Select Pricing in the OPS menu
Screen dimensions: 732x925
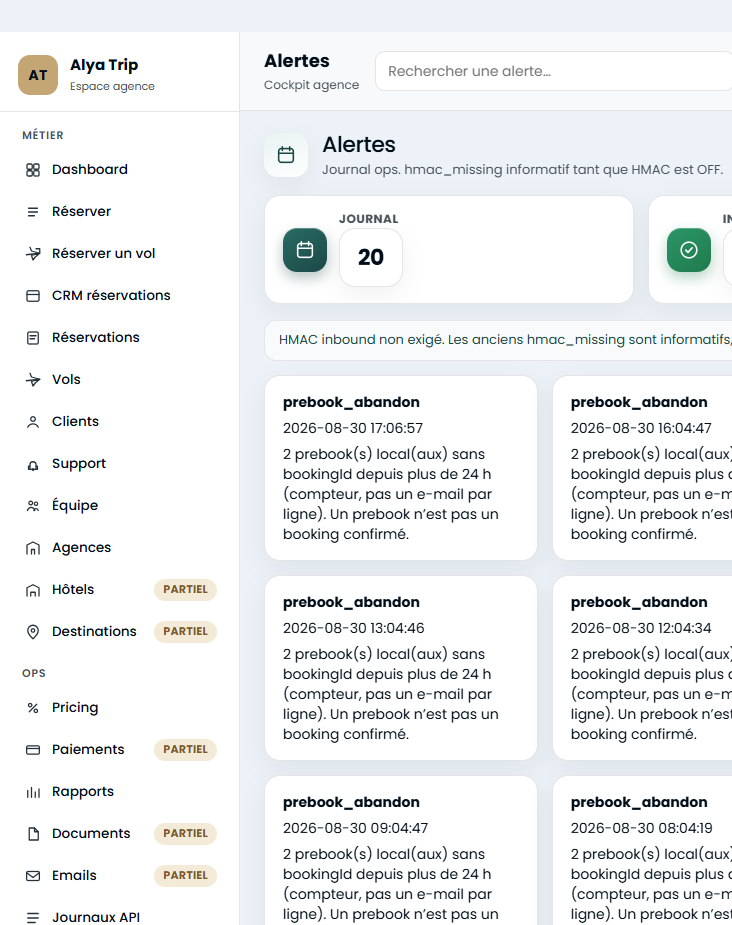pos(120,707)
